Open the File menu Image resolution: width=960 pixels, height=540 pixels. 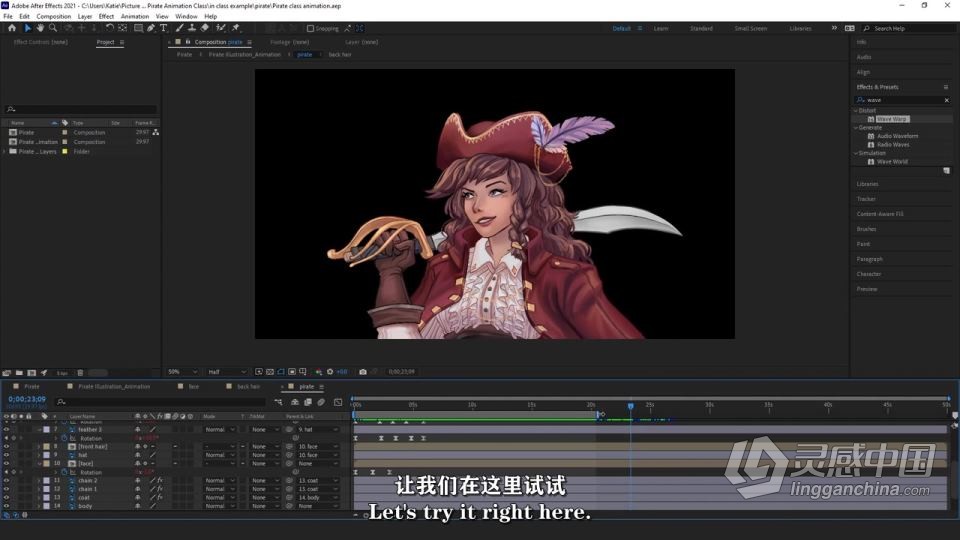tap(8, 17)
